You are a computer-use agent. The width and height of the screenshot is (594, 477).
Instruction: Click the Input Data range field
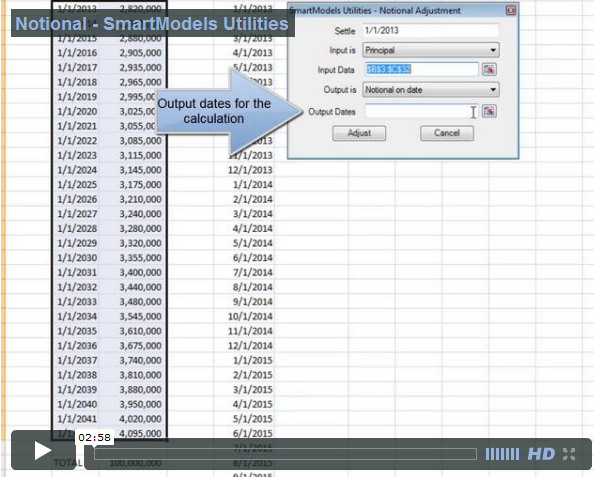point(421,69)
